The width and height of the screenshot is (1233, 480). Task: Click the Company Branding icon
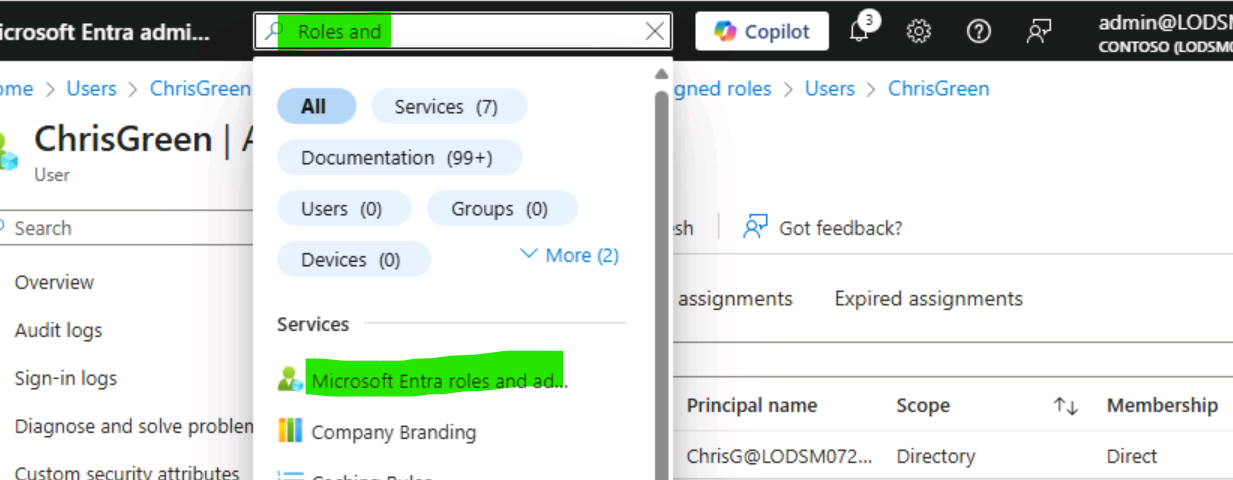(x=290, y=431)
